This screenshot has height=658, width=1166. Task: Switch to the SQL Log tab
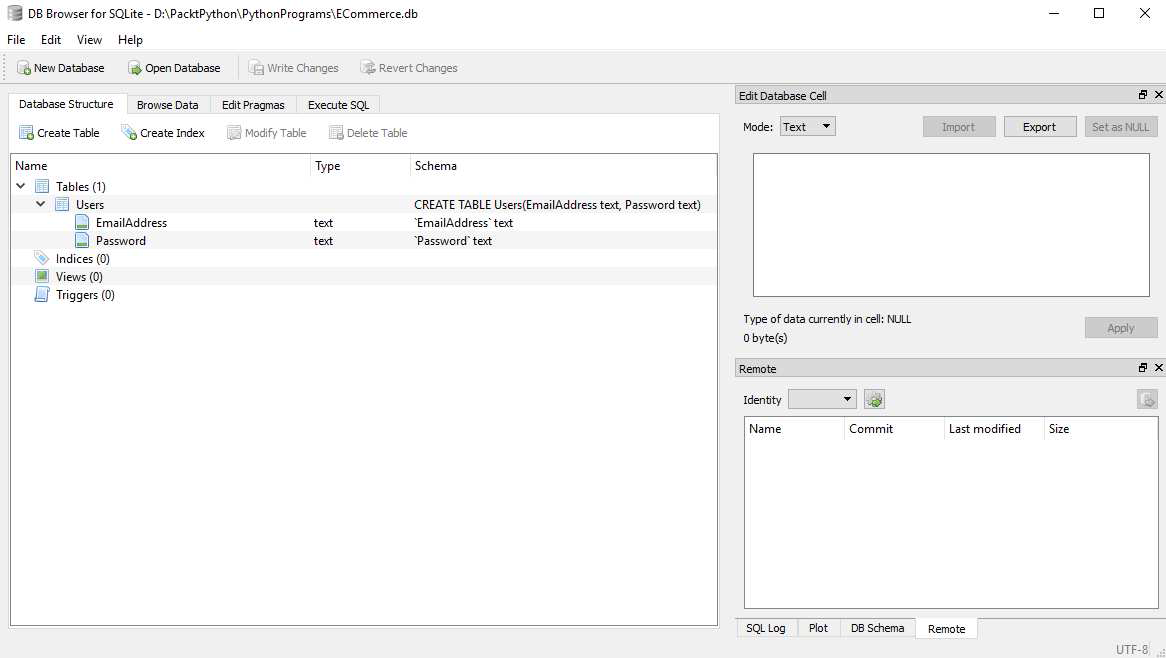(x=766, y=628)
